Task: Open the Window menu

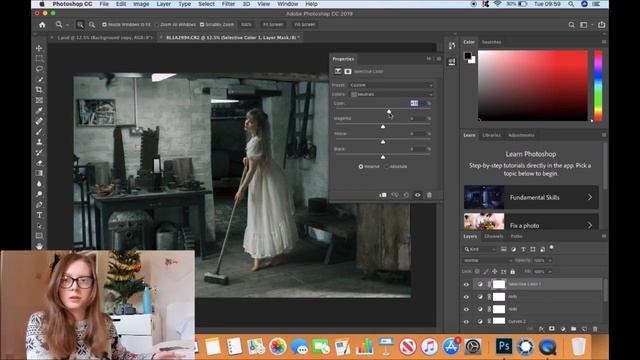Action: tap(288, 4)
